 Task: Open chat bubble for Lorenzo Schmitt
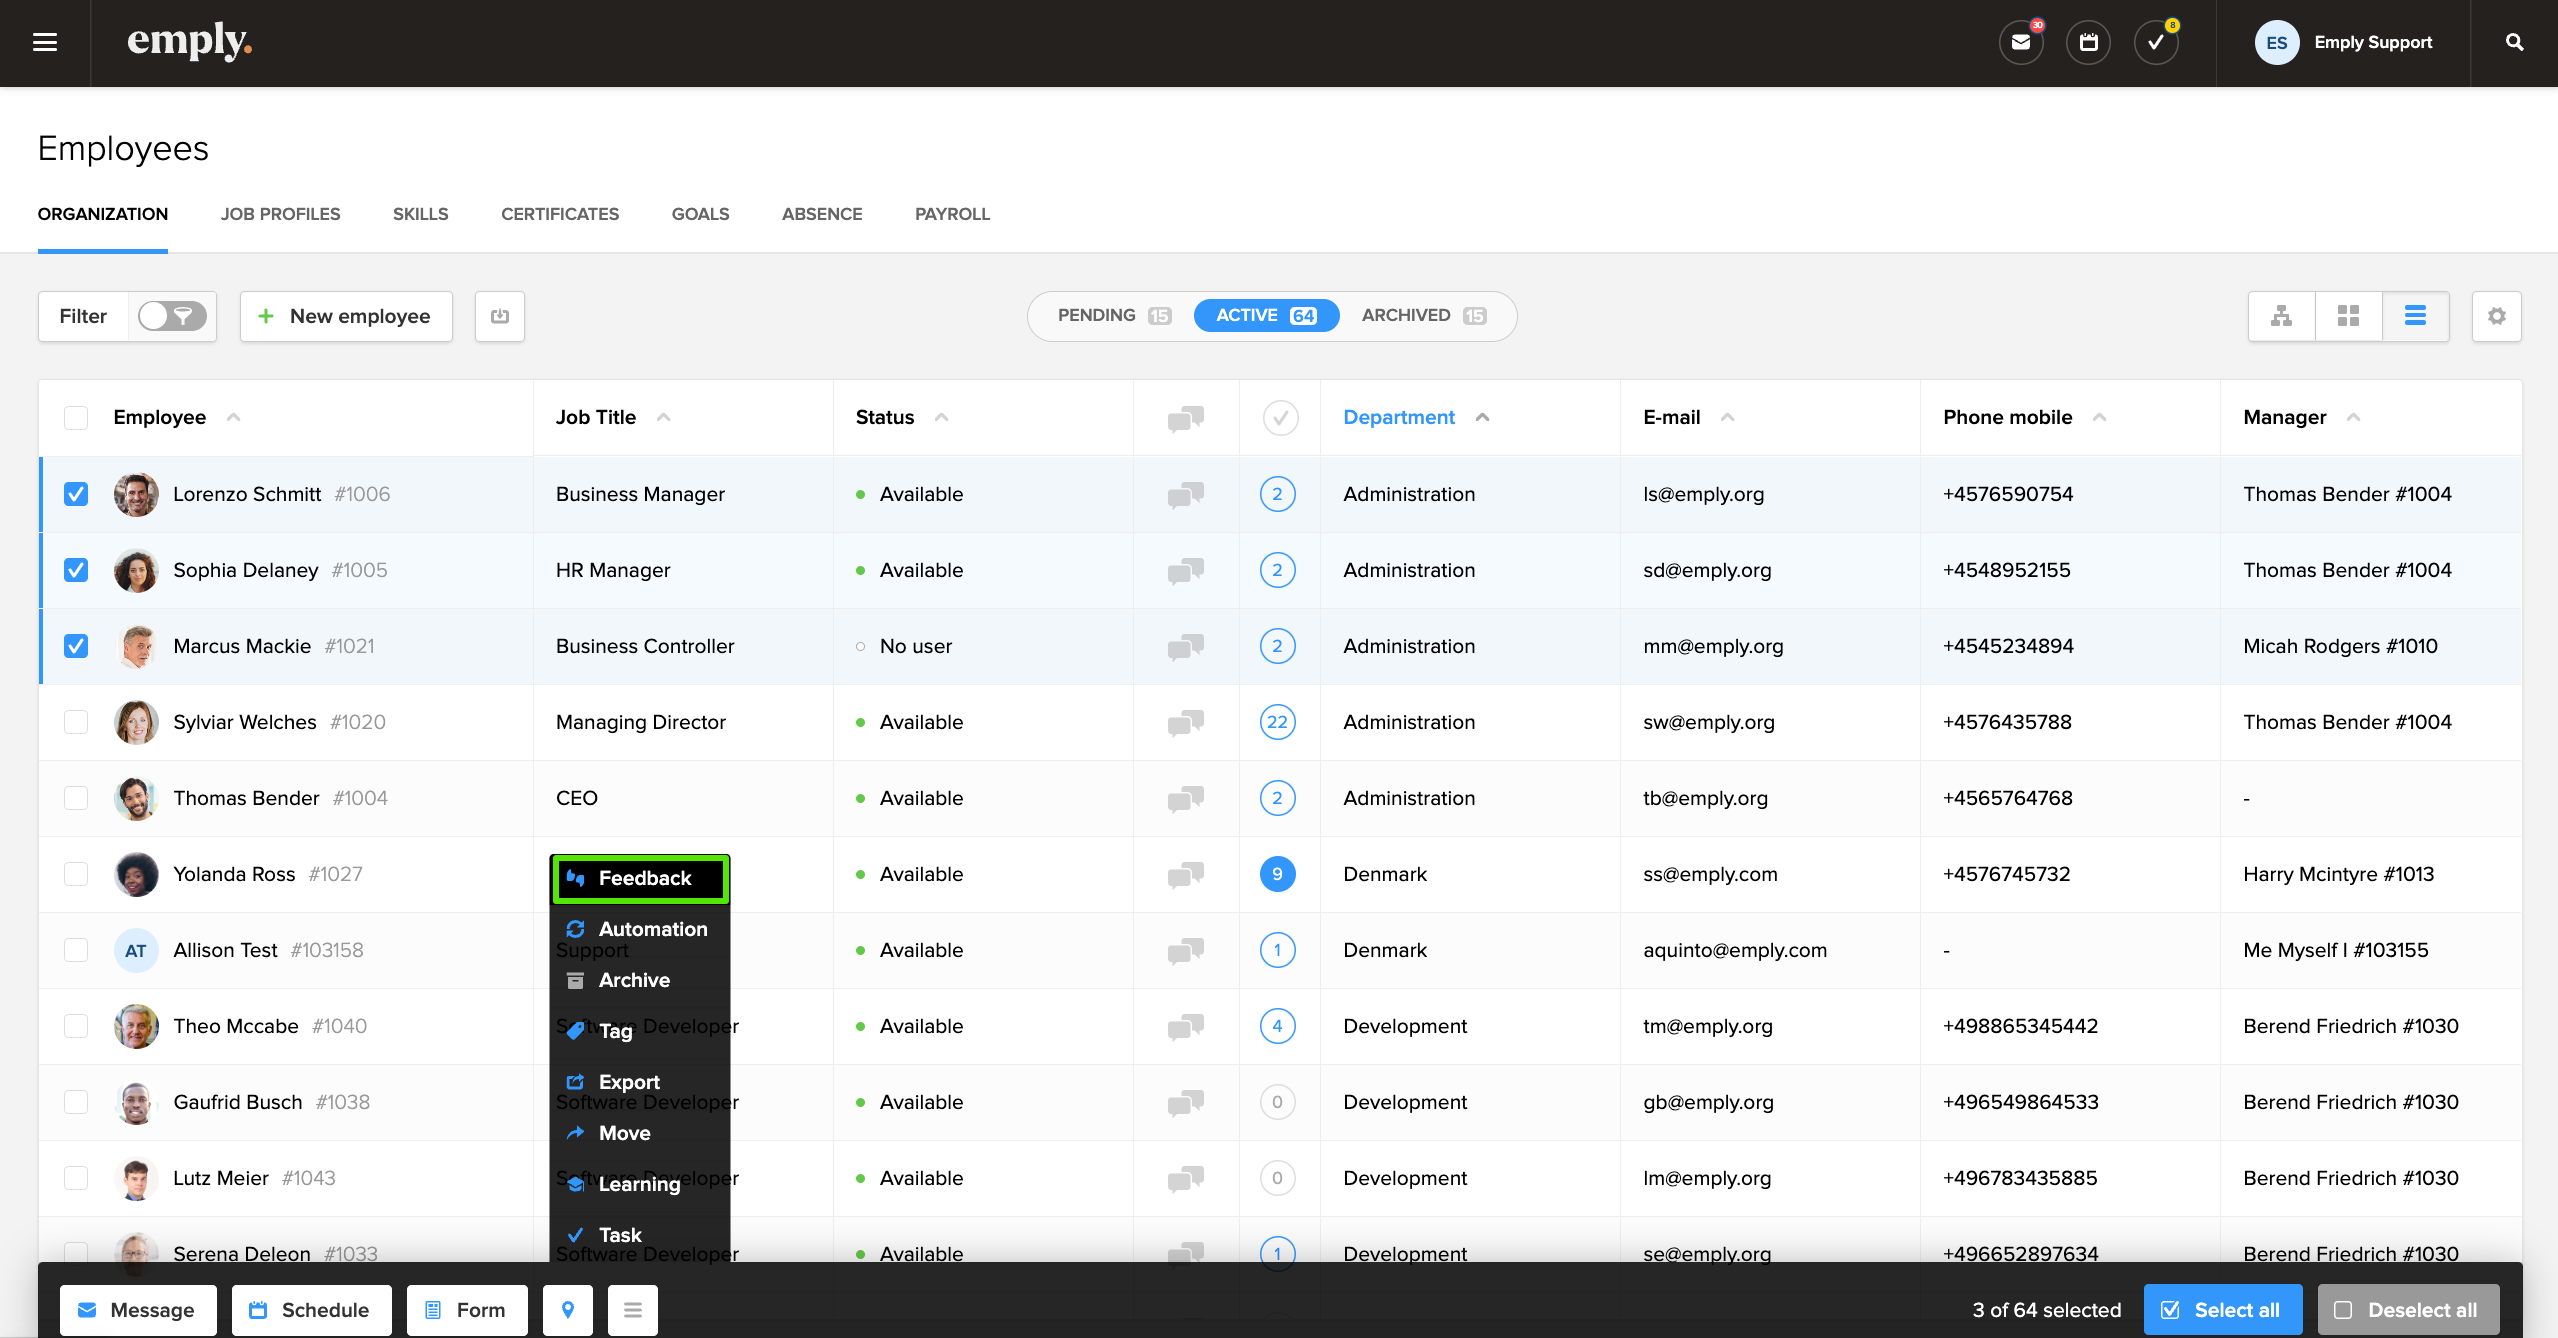coord(1185,493)
